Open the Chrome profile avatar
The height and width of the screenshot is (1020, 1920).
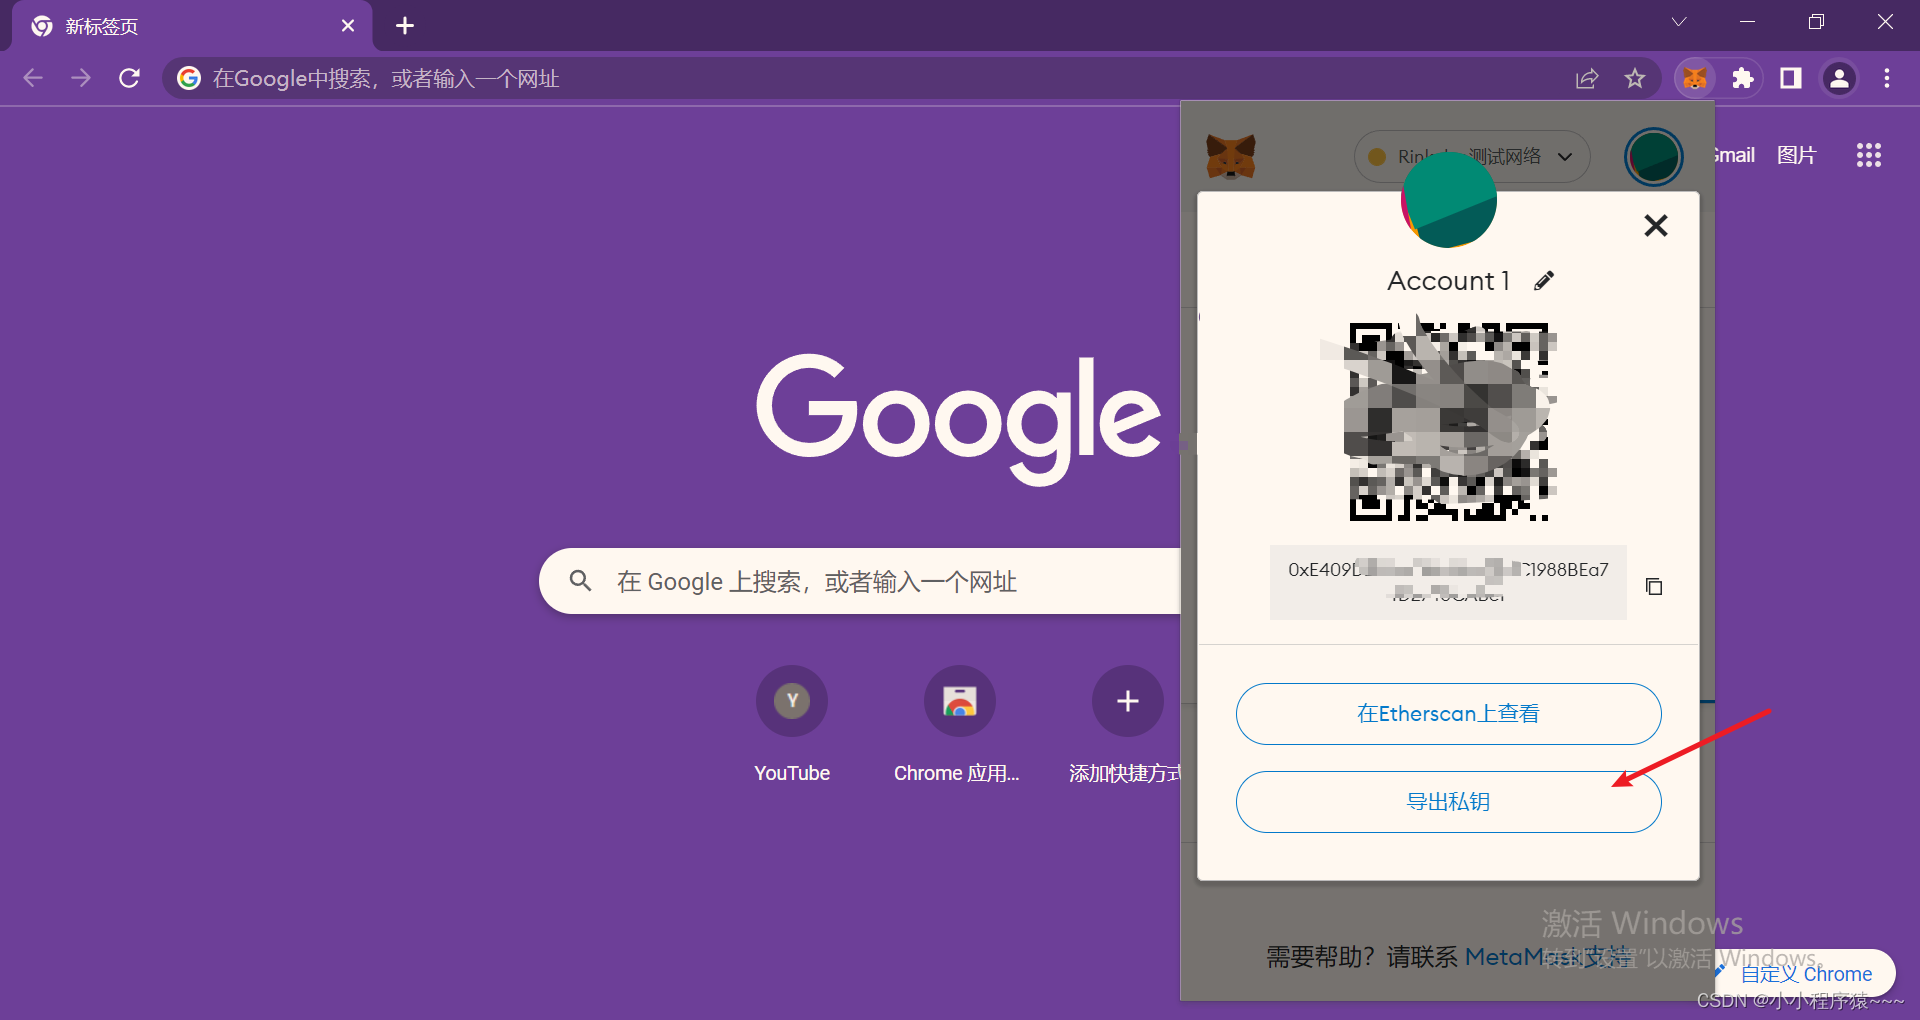click(1839, 78)
